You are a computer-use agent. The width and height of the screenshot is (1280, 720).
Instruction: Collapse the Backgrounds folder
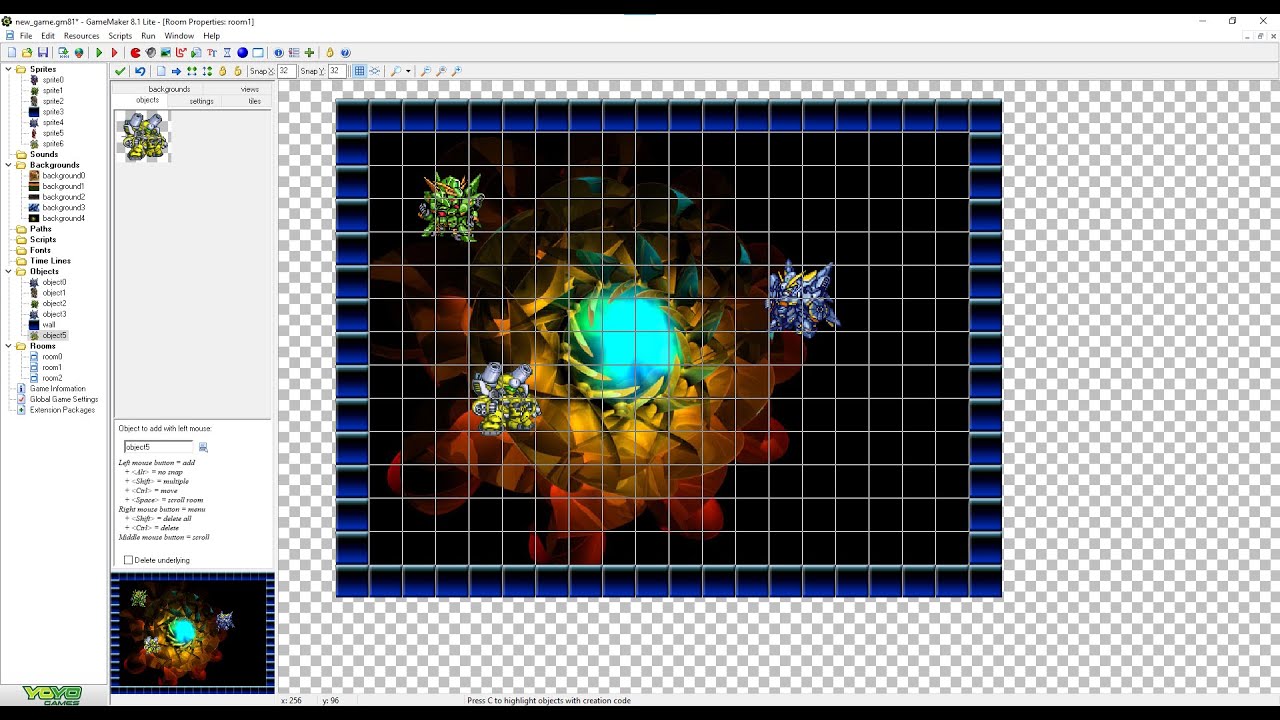[8, 165]
